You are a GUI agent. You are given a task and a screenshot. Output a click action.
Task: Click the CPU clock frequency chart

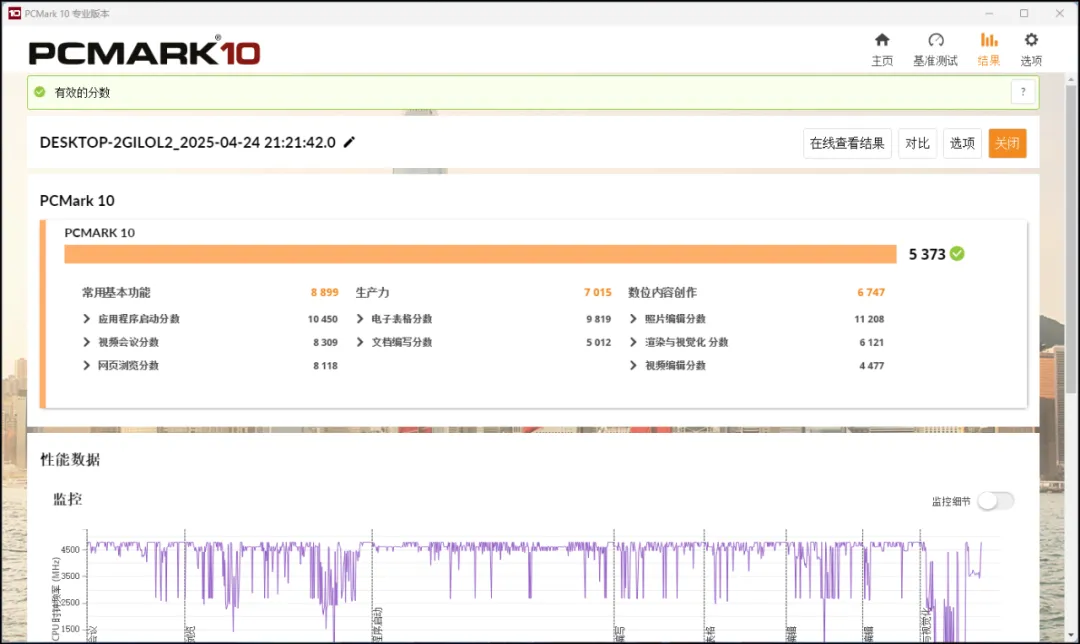pos(542,585)
